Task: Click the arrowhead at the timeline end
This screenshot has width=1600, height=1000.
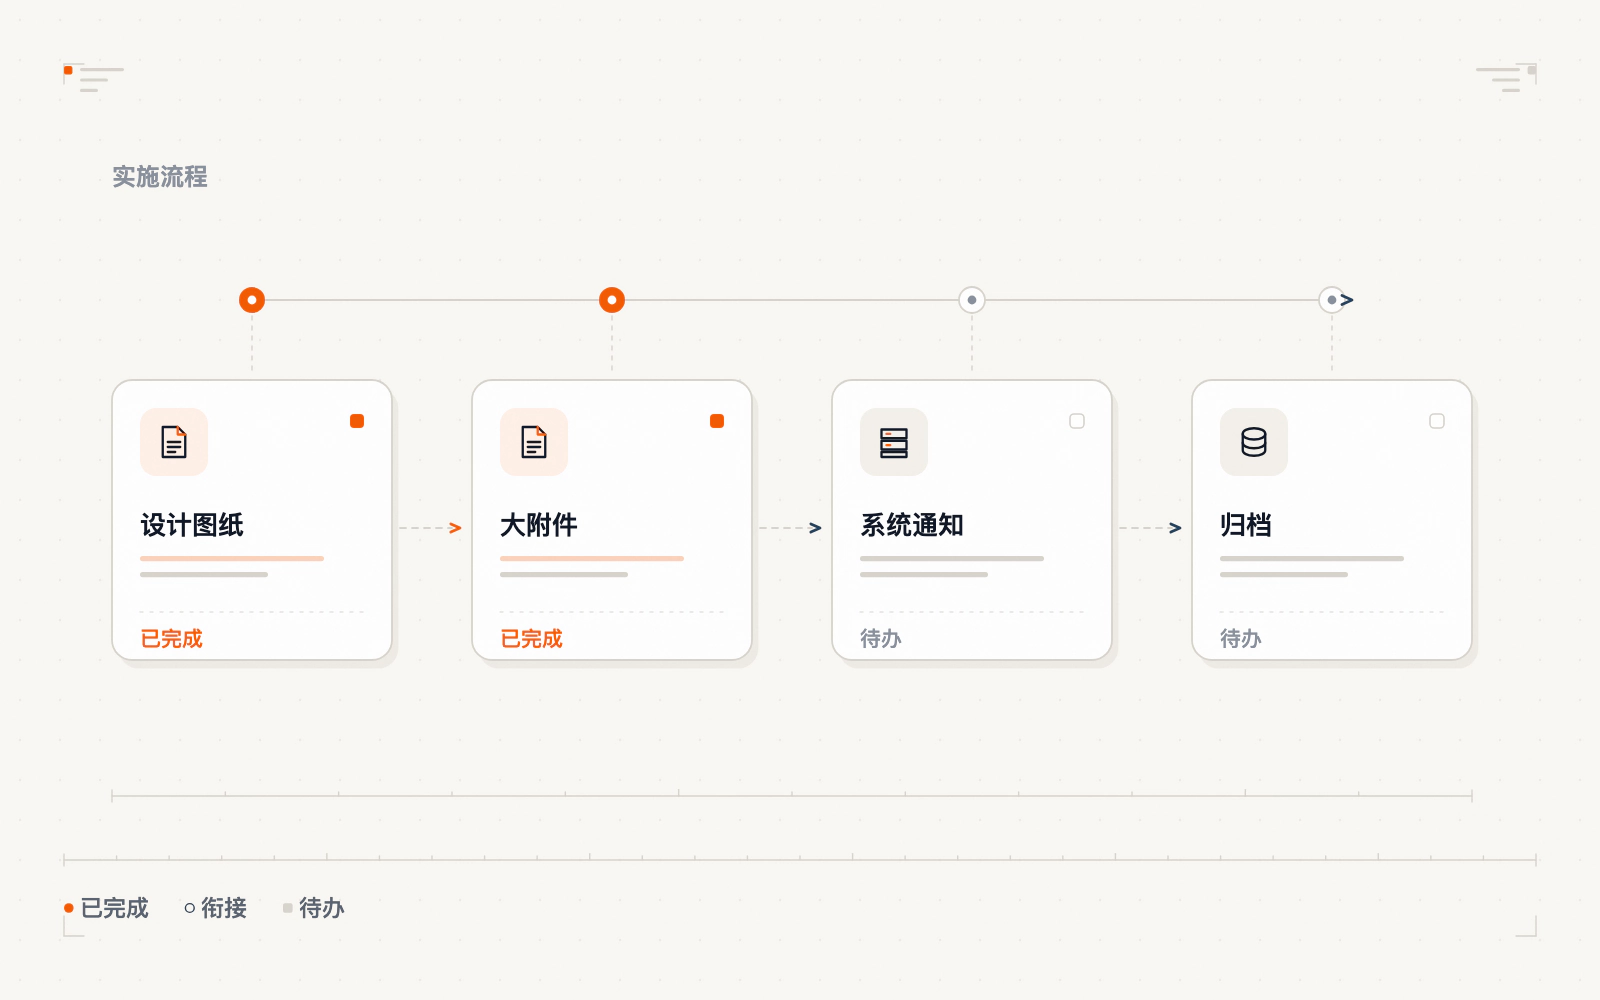Action: click(x=1347, y=300)
